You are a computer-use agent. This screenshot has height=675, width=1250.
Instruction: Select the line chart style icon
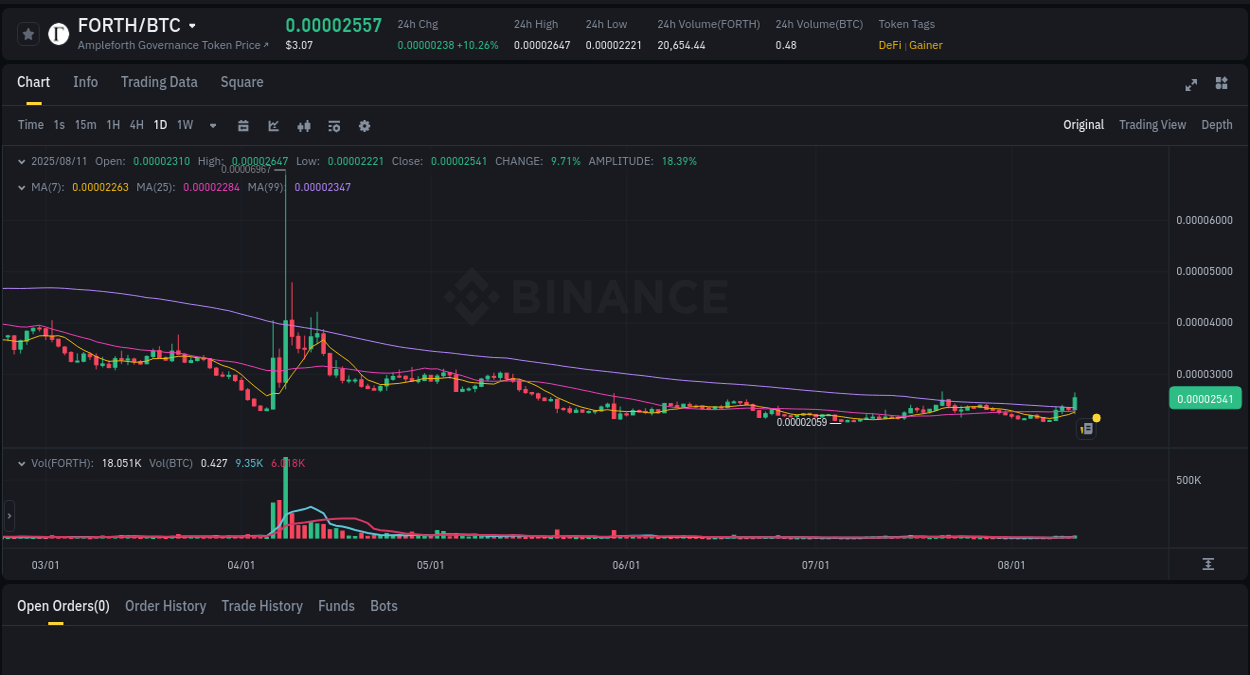272,125
